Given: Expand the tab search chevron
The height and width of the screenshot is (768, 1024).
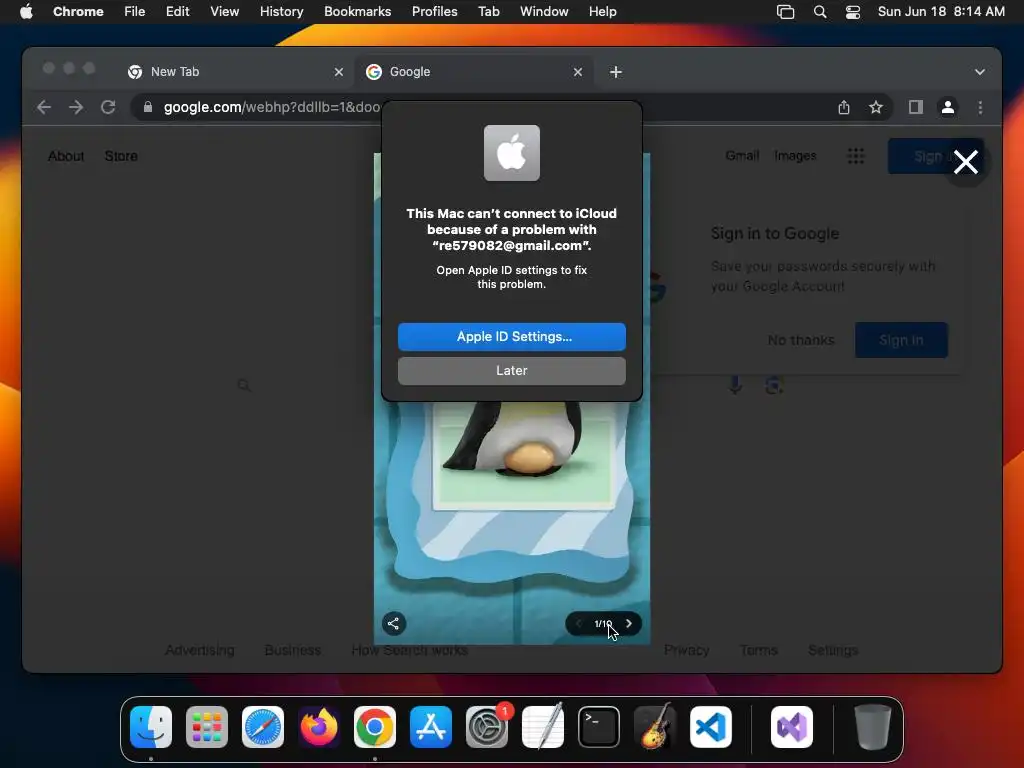Looking at the screenshot, I should (980, 72).
